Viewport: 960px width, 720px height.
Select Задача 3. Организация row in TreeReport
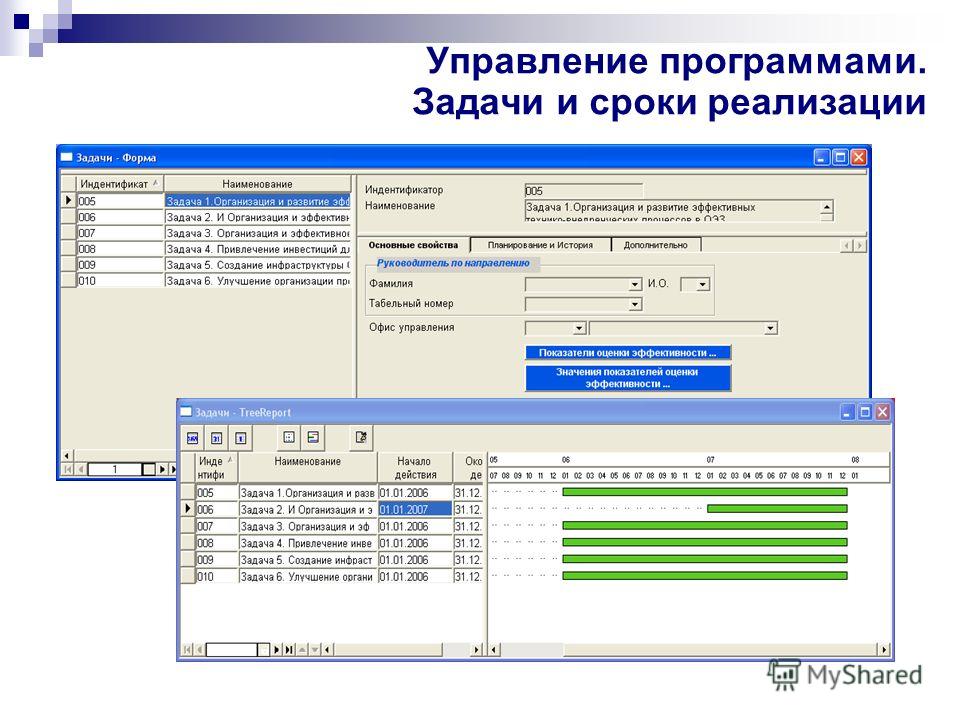307,527
